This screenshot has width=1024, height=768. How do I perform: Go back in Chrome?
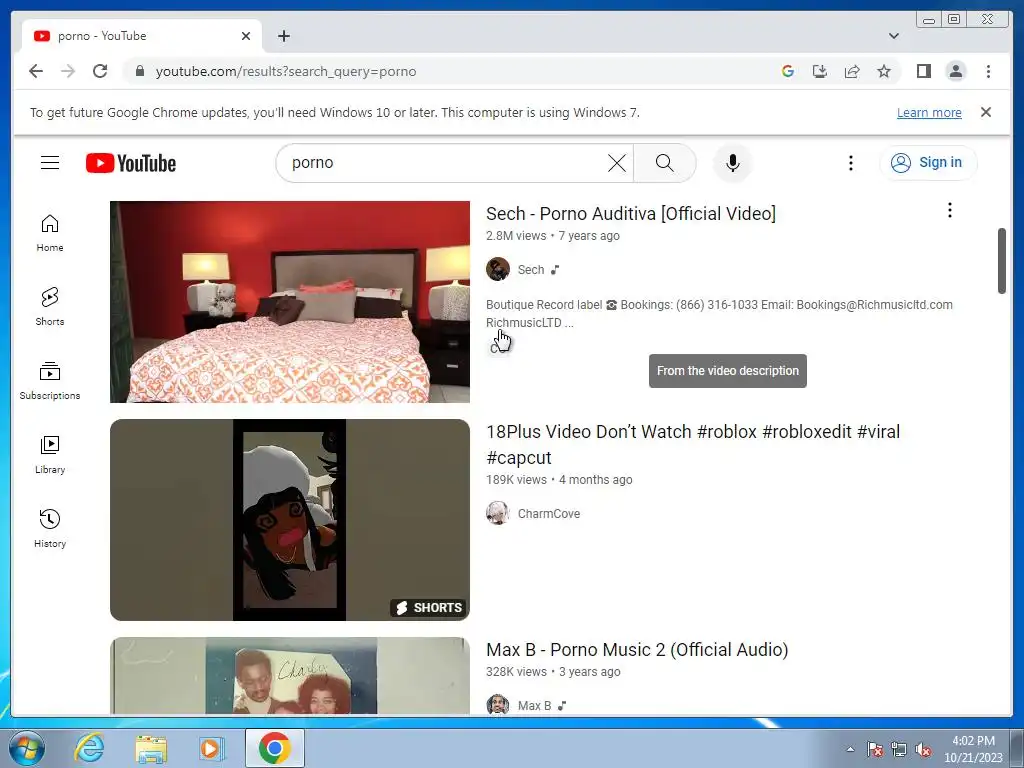pos(36,71)
